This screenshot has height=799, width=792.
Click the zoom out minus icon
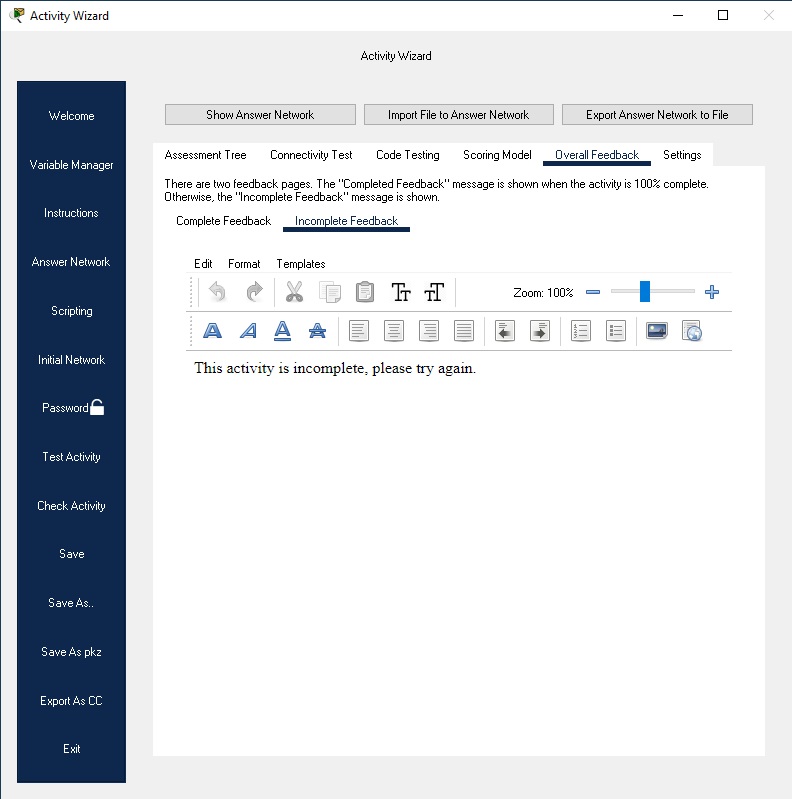[593, 292]
